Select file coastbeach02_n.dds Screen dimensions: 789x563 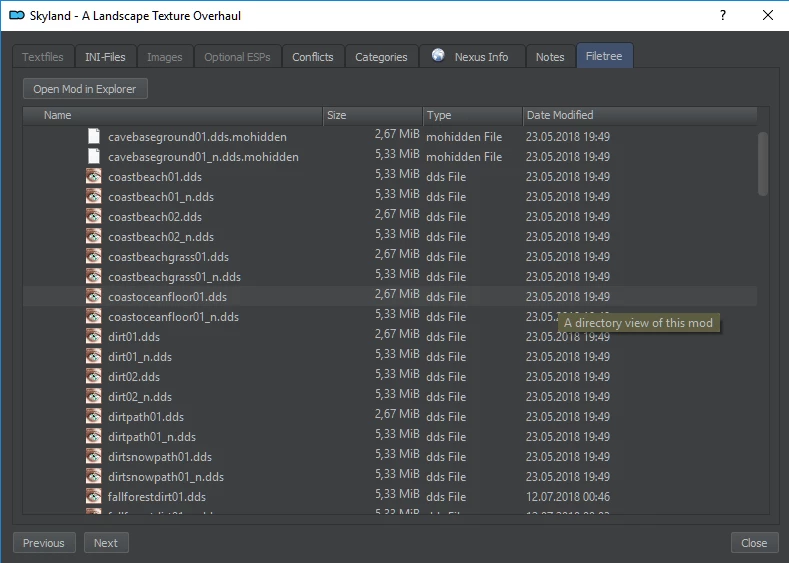tap(161, 237)
